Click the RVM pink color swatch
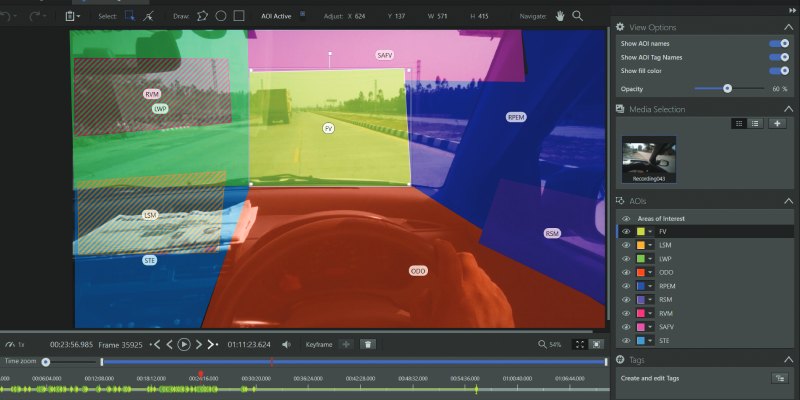The image size is (800, 400). 641,313
